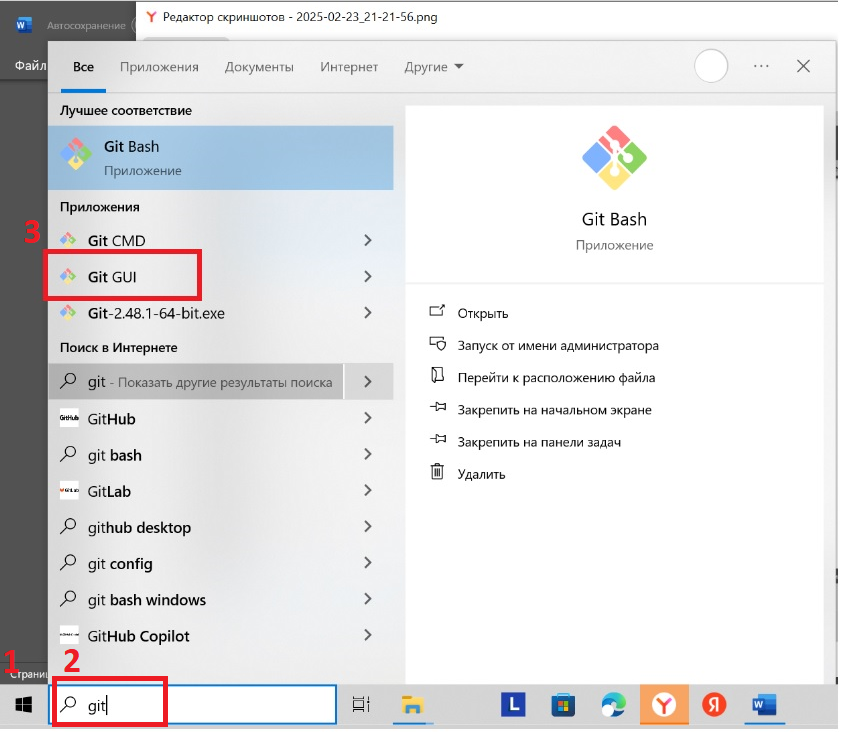Switch to Документы search tab
842x732 pixels.
coord(259,67)
